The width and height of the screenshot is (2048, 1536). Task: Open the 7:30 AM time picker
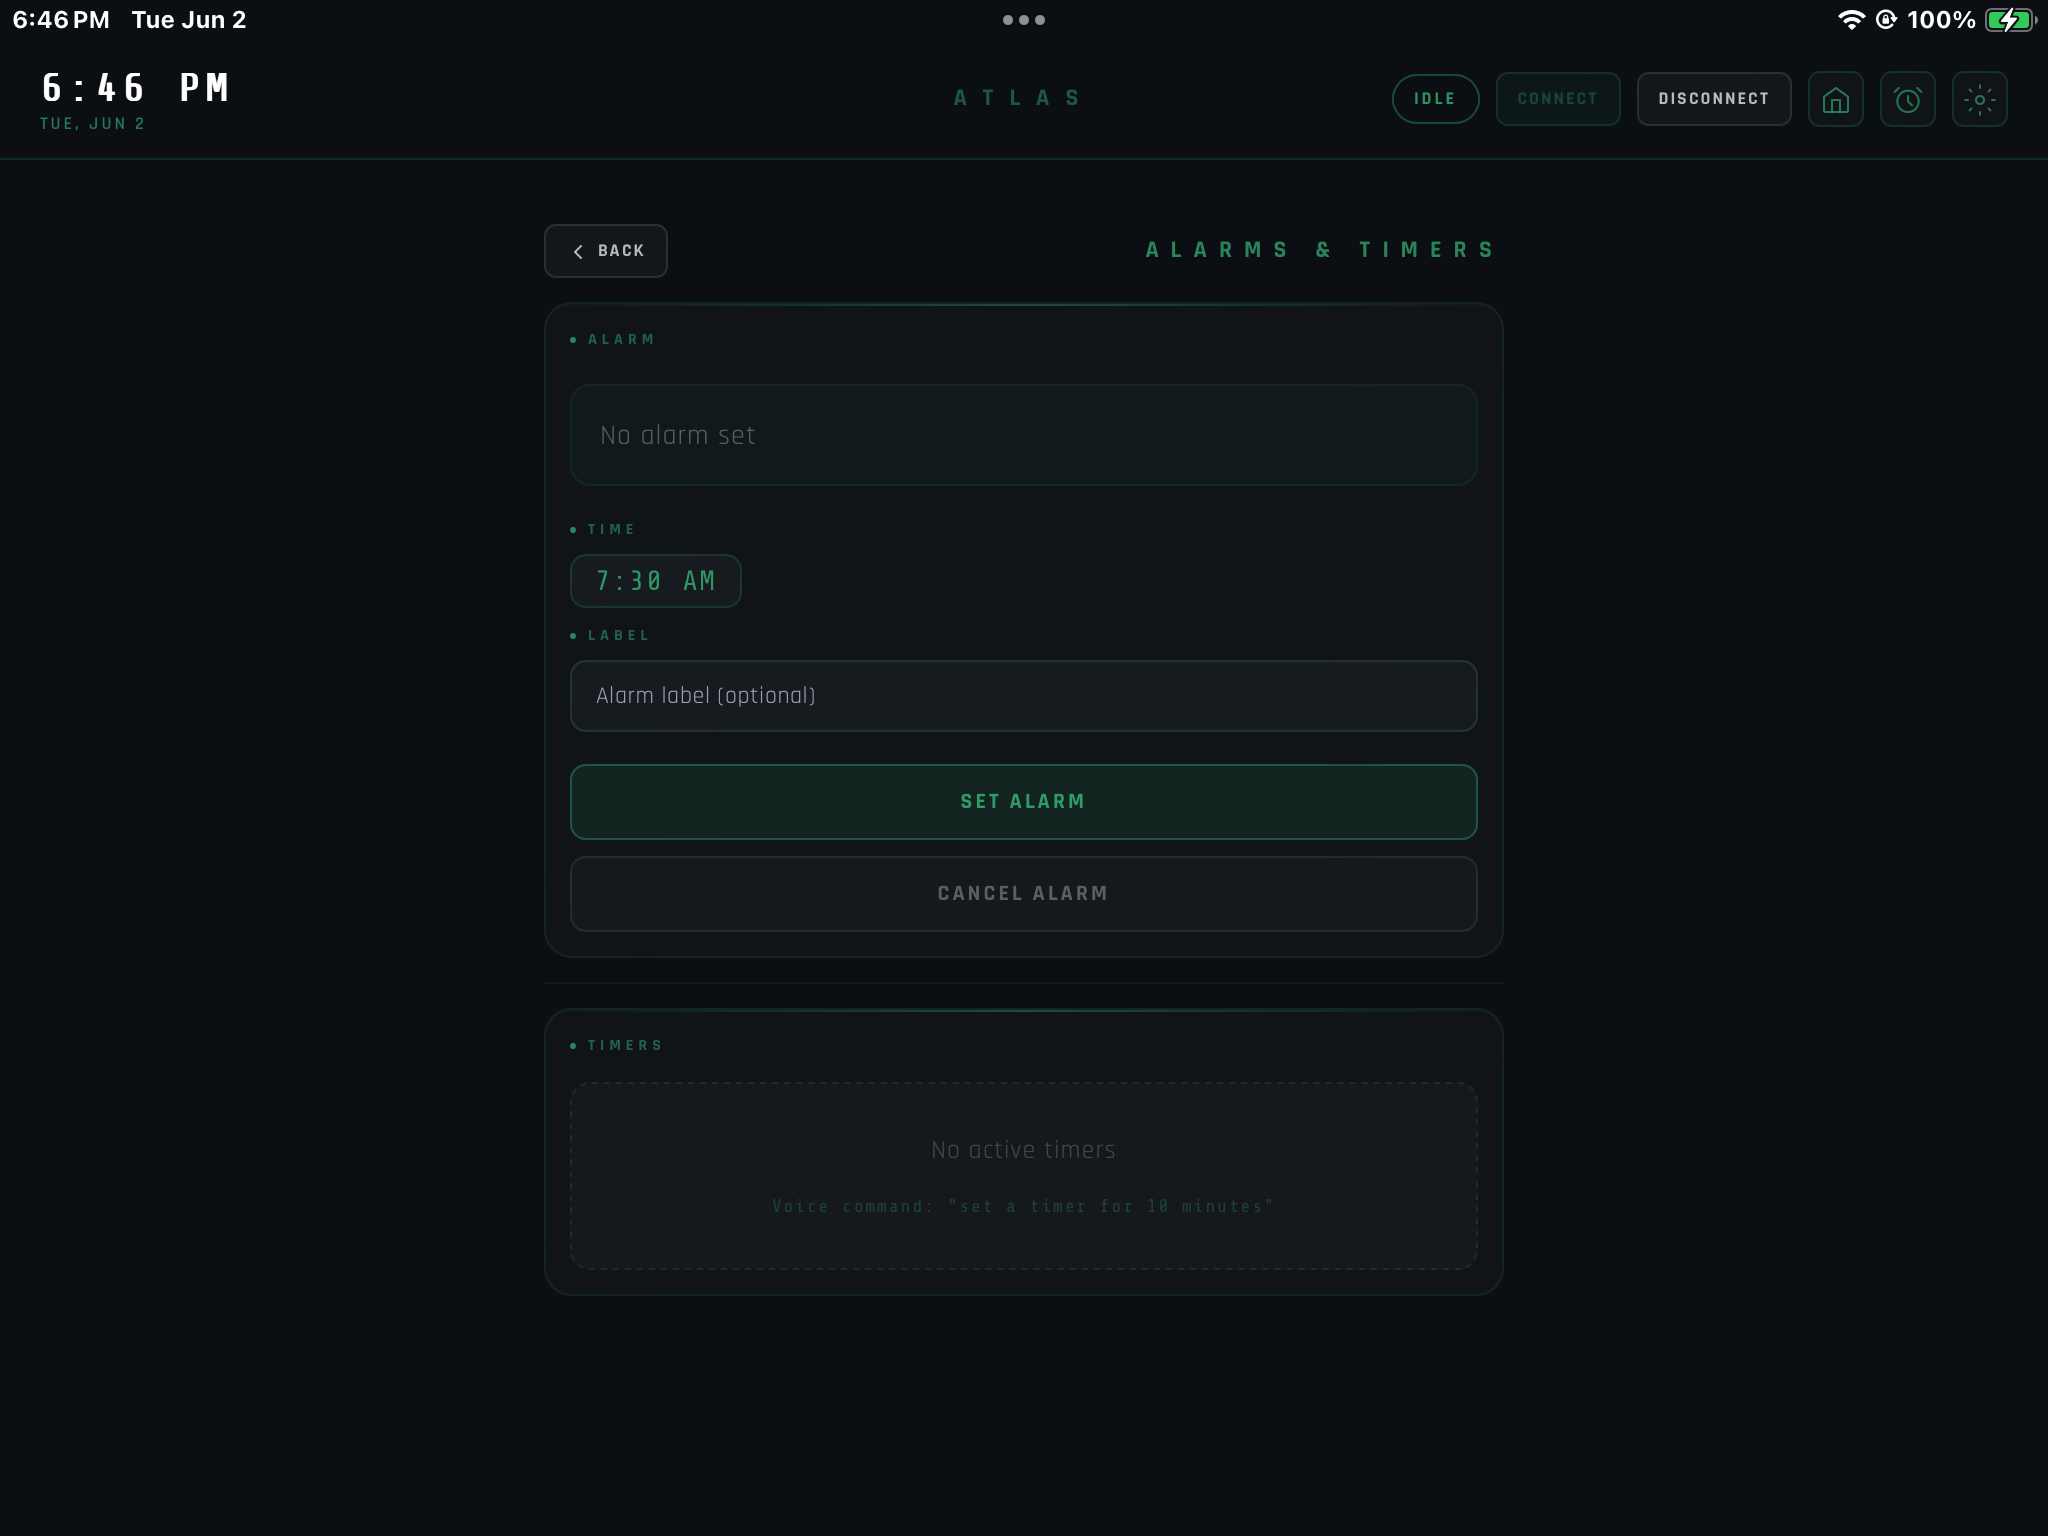pos(655,581)
